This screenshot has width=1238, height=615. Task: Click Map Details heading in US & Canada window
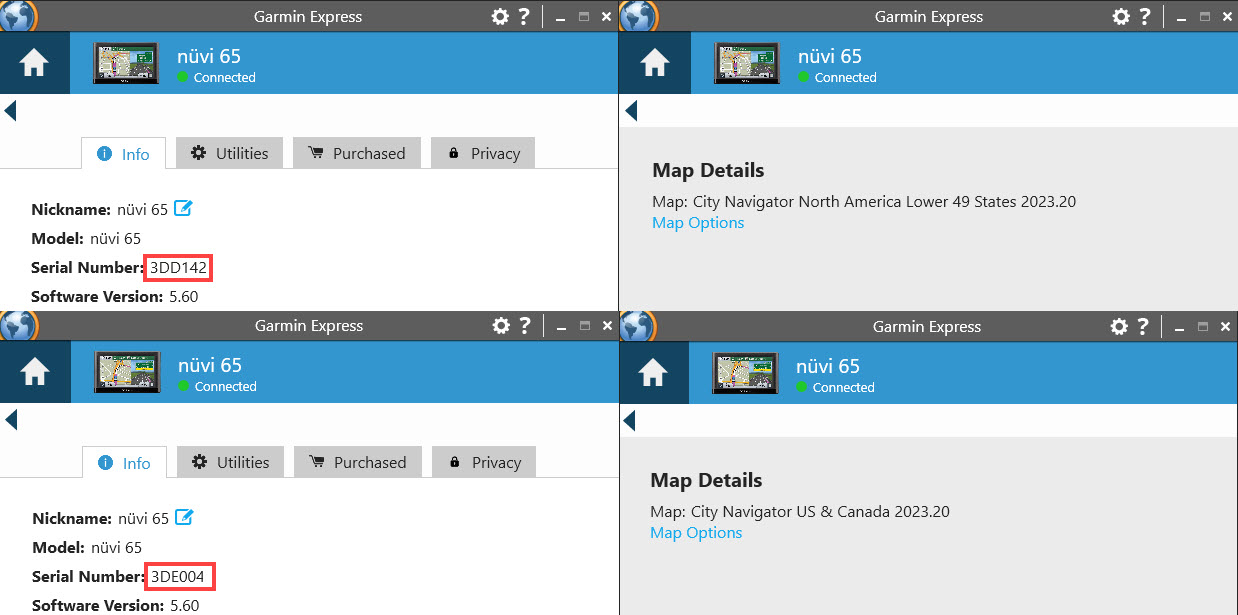click(706, 480)
